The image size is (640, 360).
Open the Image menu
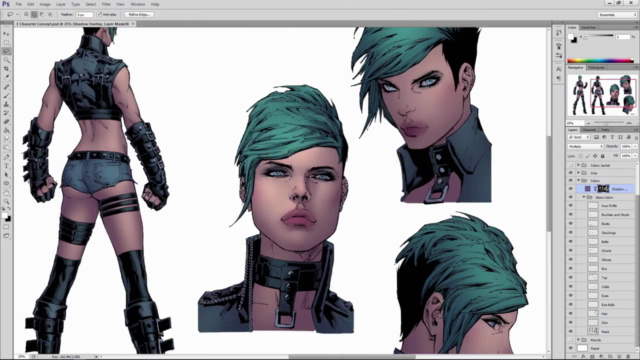[x=45, y=4]
